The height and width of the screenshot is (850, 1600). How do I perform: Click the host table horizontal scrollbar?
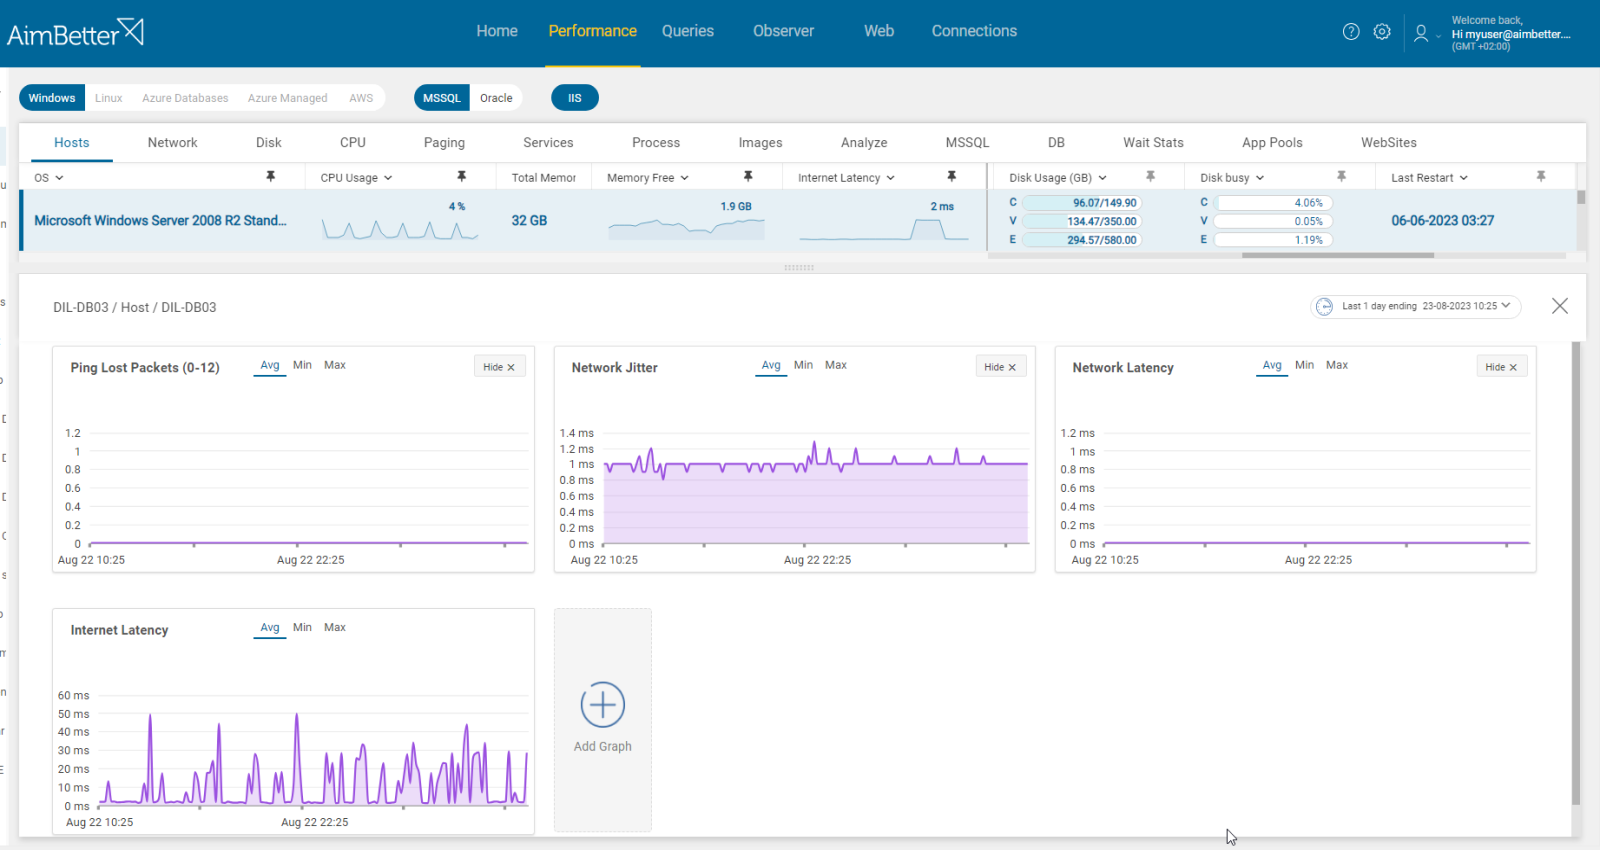[x=1338, y=255]
